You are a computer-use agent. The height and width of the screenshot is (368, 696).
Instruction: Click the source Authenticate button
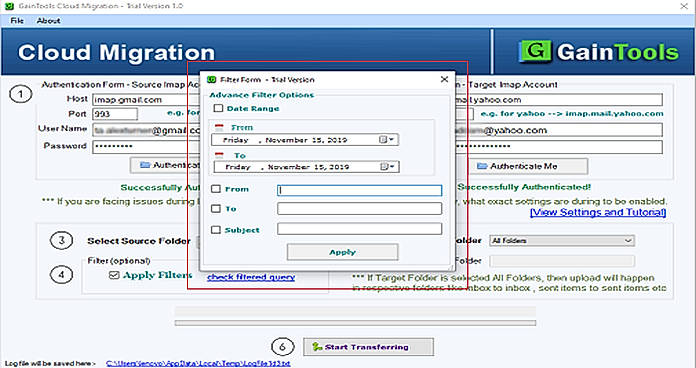coord(165,166)
